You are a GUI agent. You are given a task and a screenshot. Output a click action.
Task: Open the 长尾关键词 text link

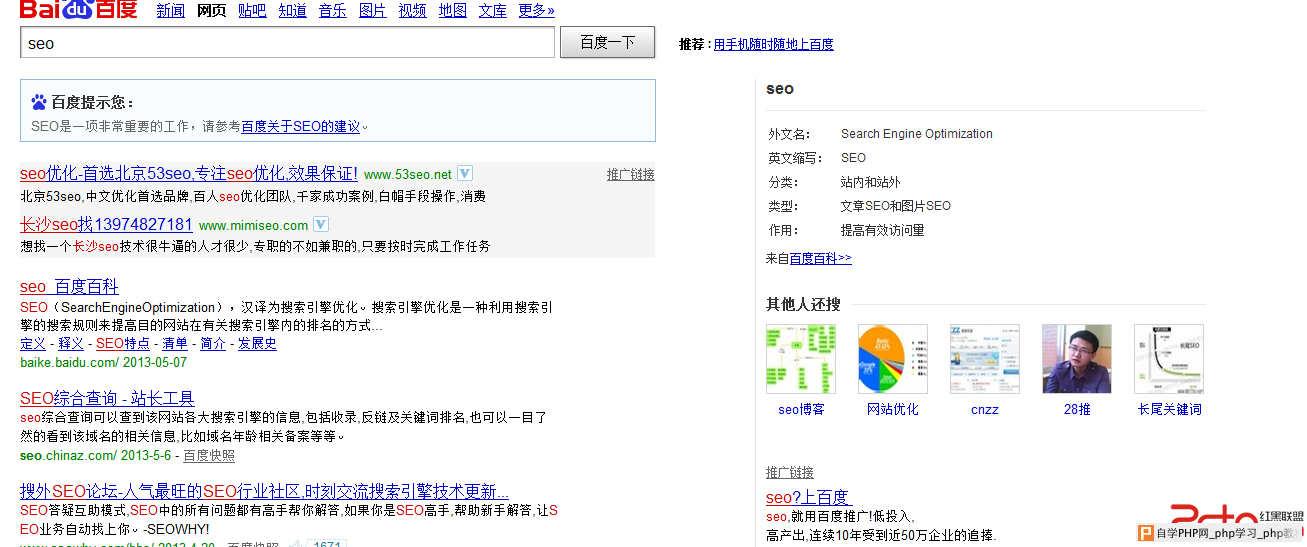pos(1169,409)
